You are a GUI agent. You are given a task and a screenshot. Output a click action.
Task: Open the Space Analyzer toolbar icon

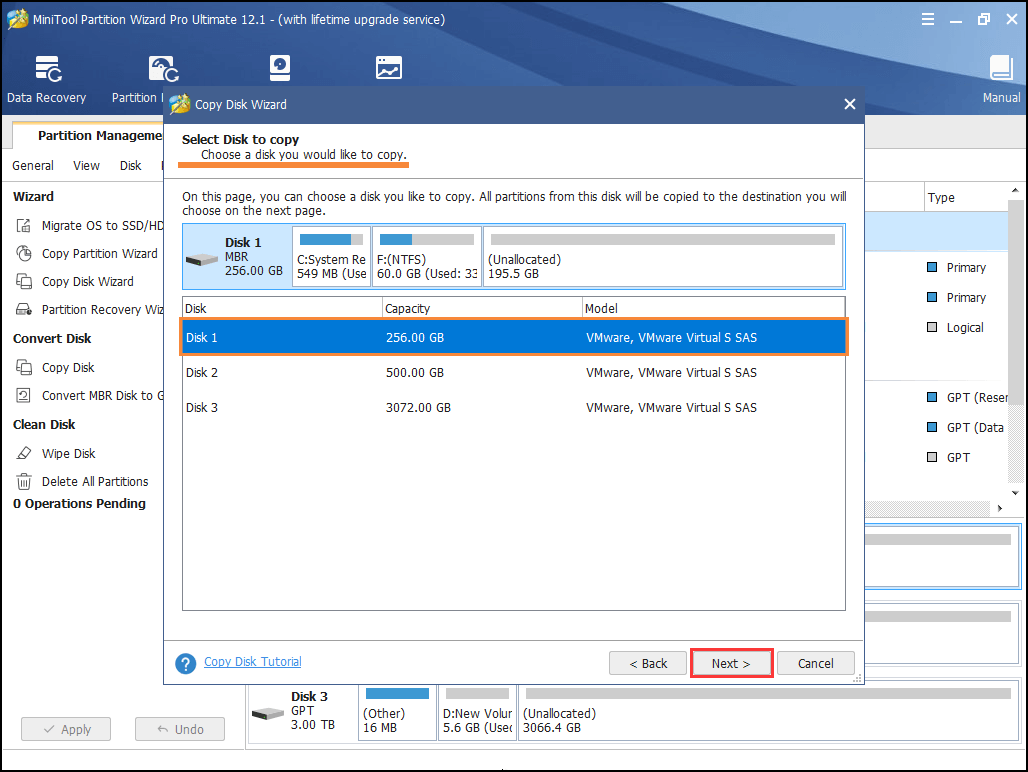tap(389, 68)
